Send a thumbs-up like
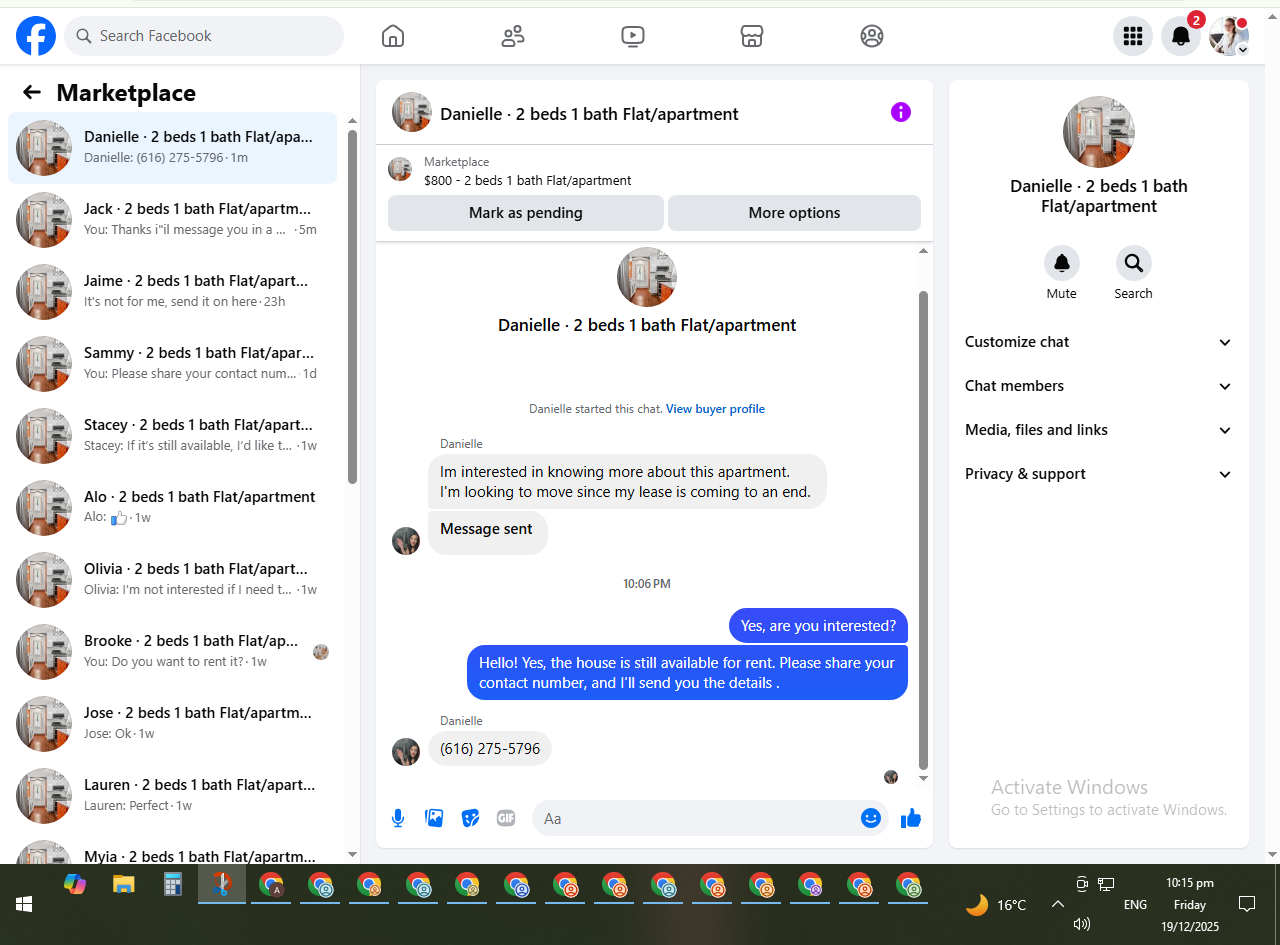 point(910,818)
